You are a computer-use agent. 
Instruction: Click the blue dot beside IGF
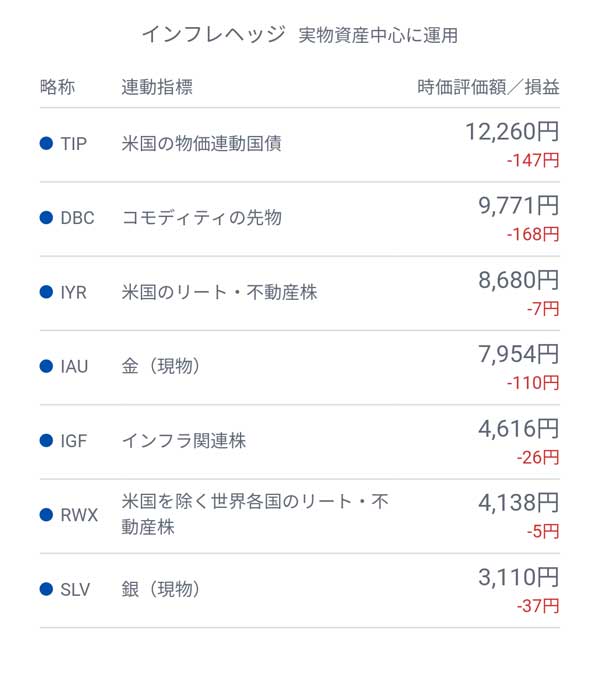pyautogui.click(x=46, y=441)
